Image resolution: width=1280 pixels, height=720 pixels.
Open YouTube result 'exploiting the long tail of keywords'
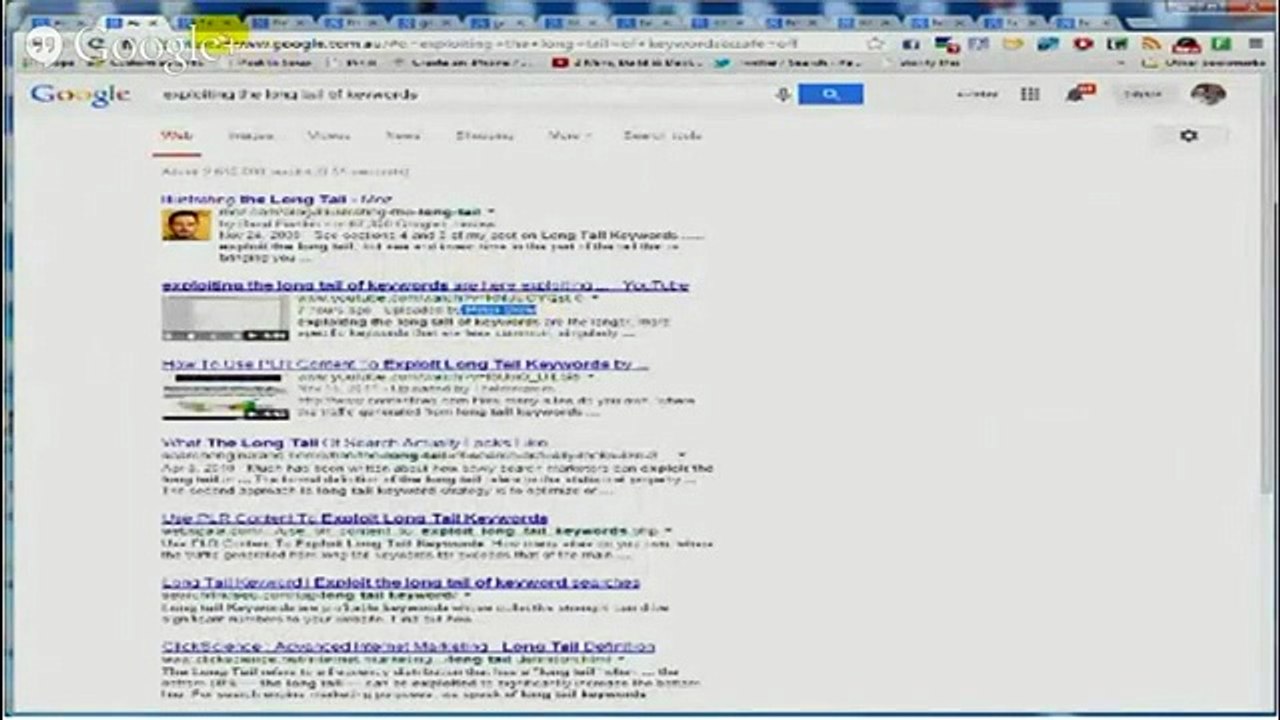(426, 285)
